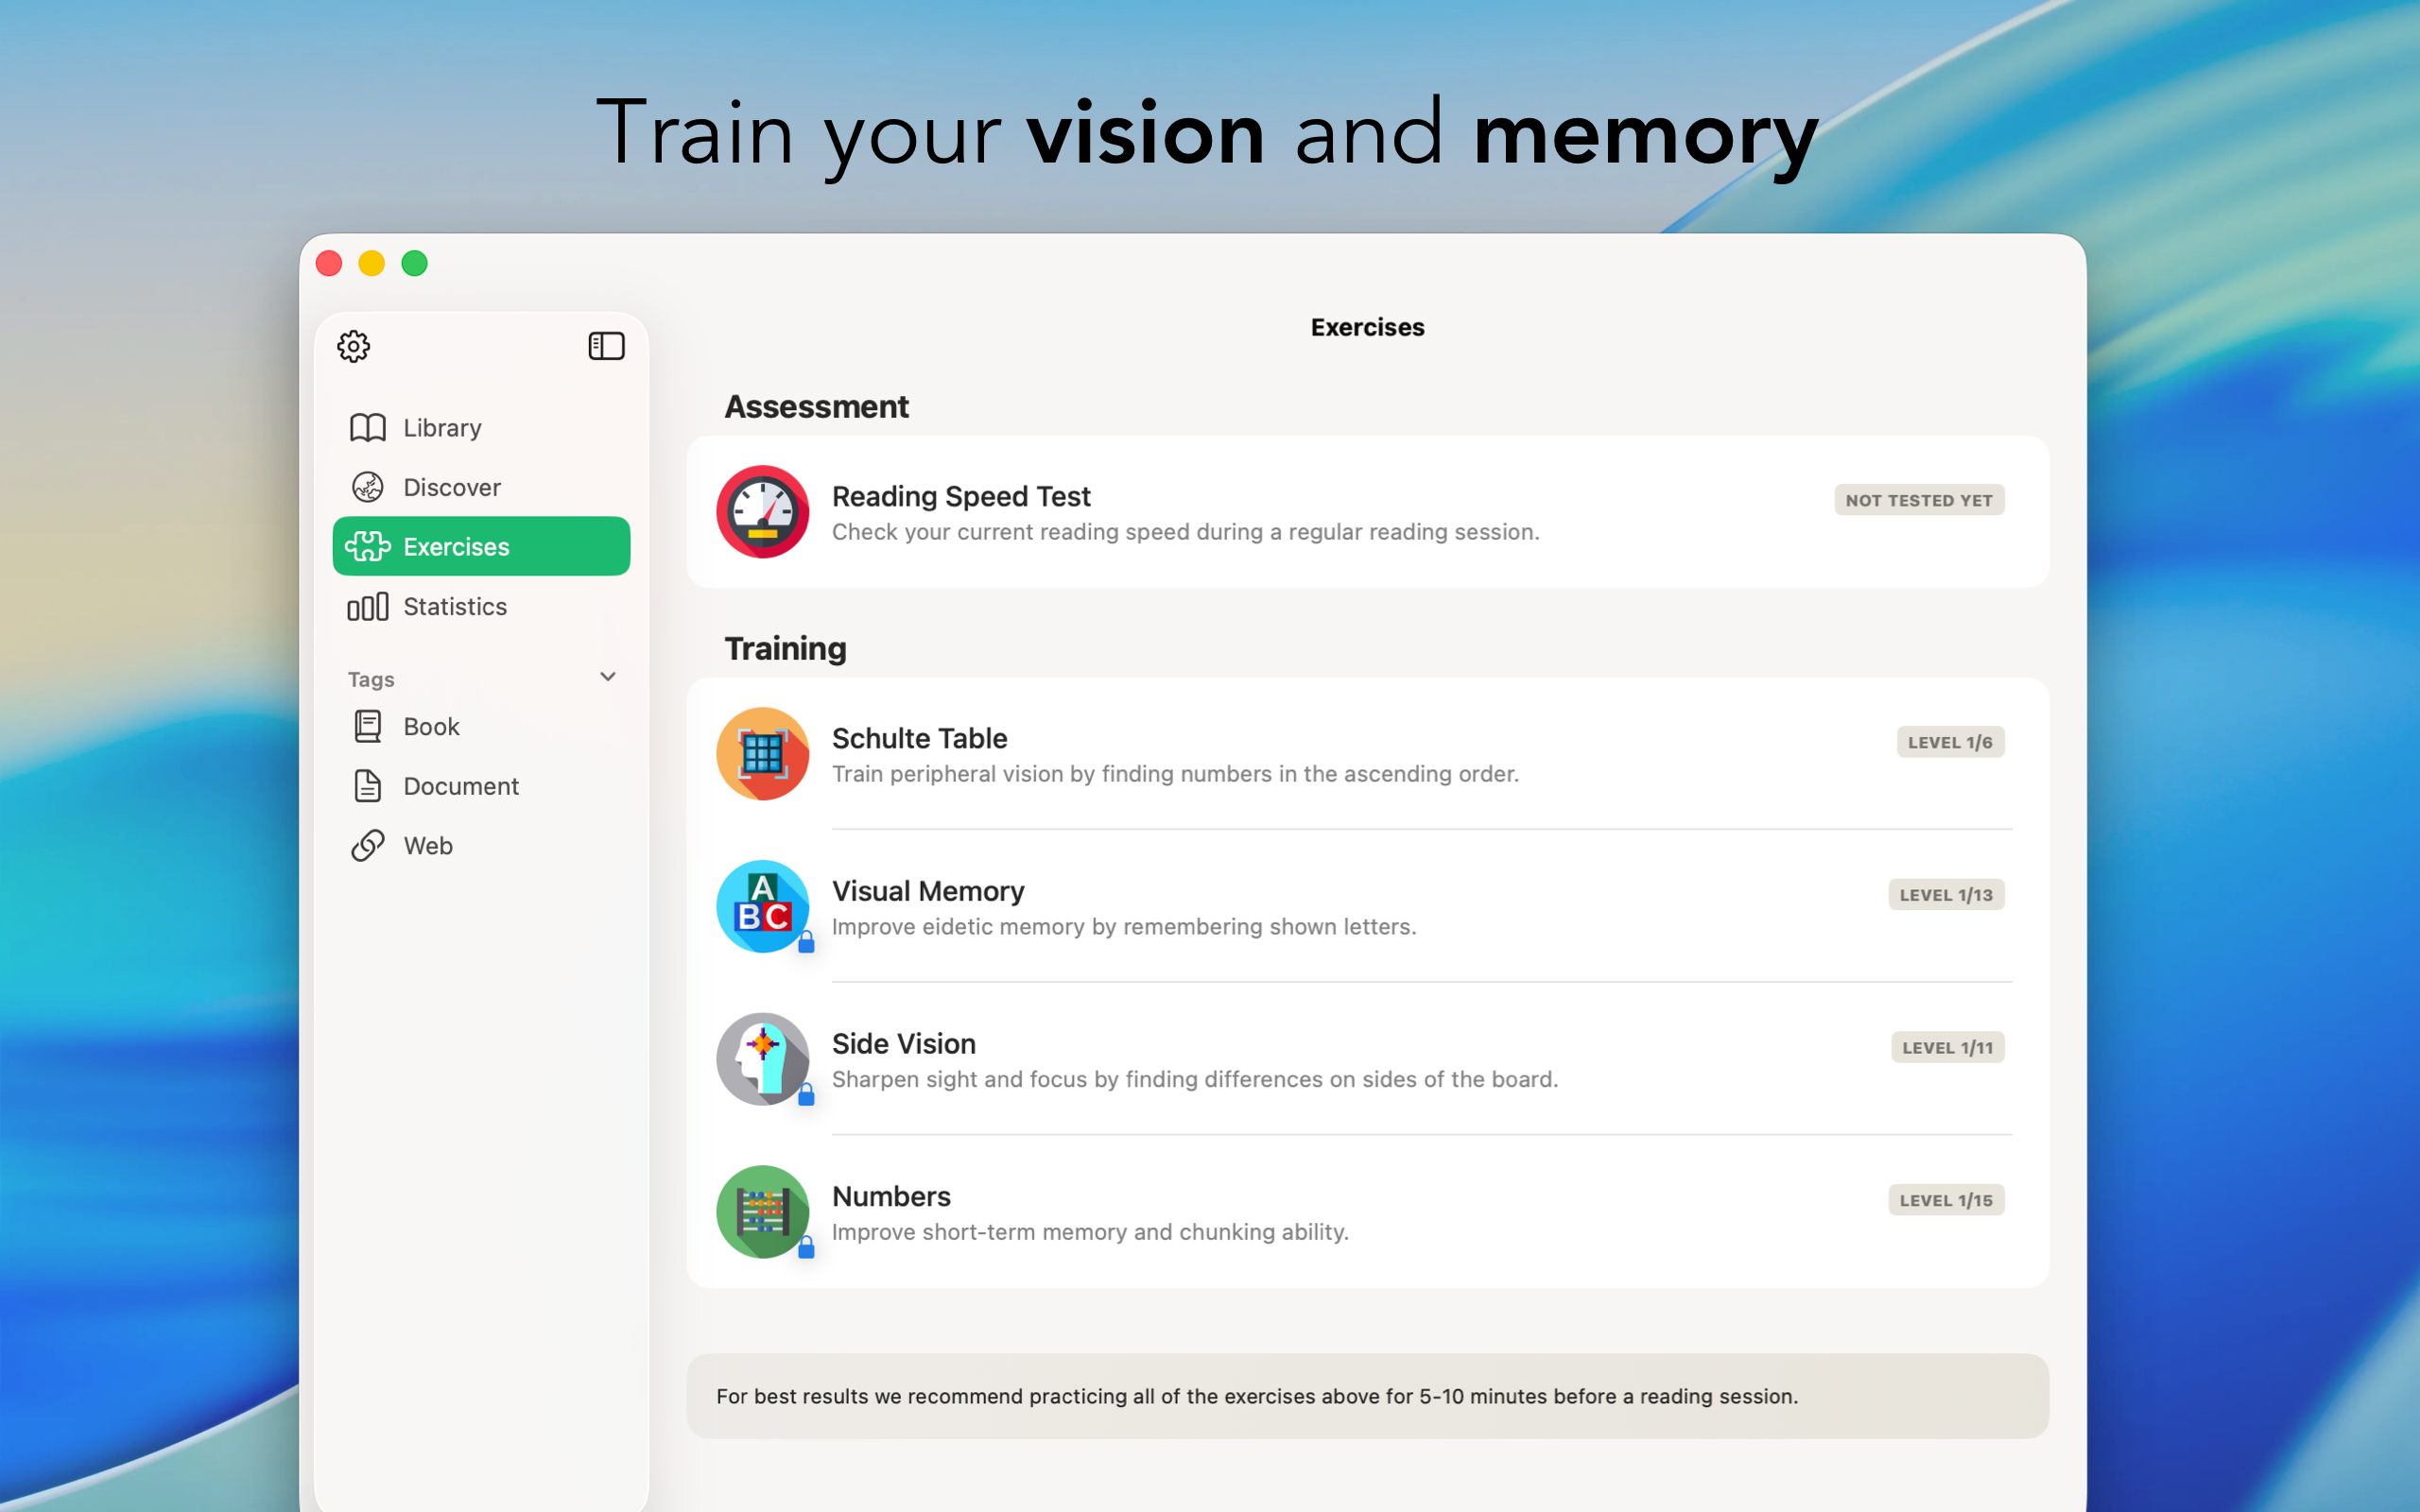Maximize the window with the green button
This screenshot has width=2420, height=1512.
(x=415, y=263)
